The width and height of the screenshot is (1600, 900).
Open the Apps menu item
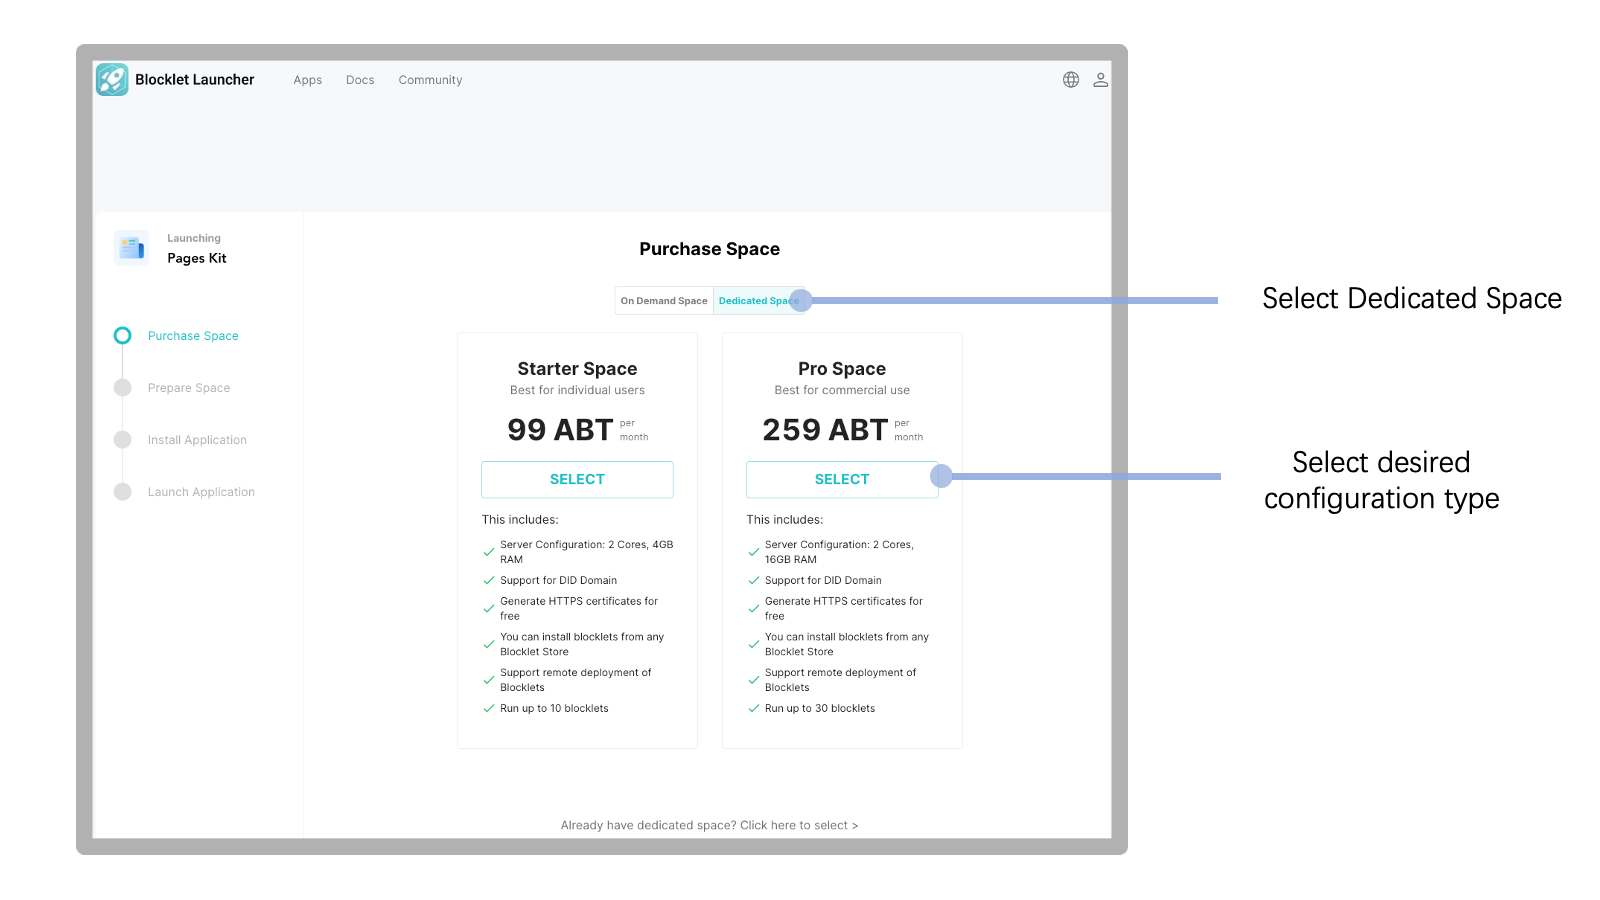coord(308,80)
